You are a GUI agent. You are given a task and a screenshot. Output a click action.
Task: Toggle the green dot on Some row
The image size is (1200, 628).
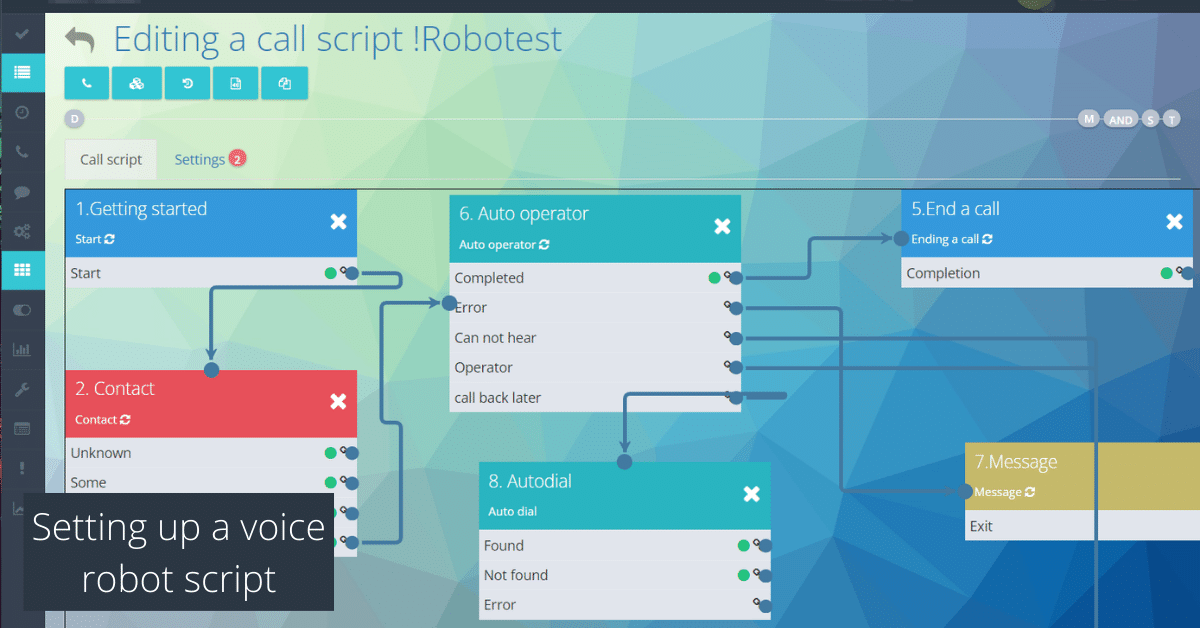330,483
